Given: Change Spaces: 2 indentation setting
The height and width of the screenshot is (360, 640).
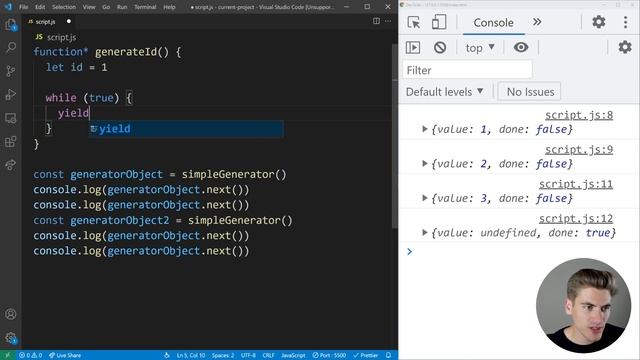Looking at the screenshot, I should (223, 355).
